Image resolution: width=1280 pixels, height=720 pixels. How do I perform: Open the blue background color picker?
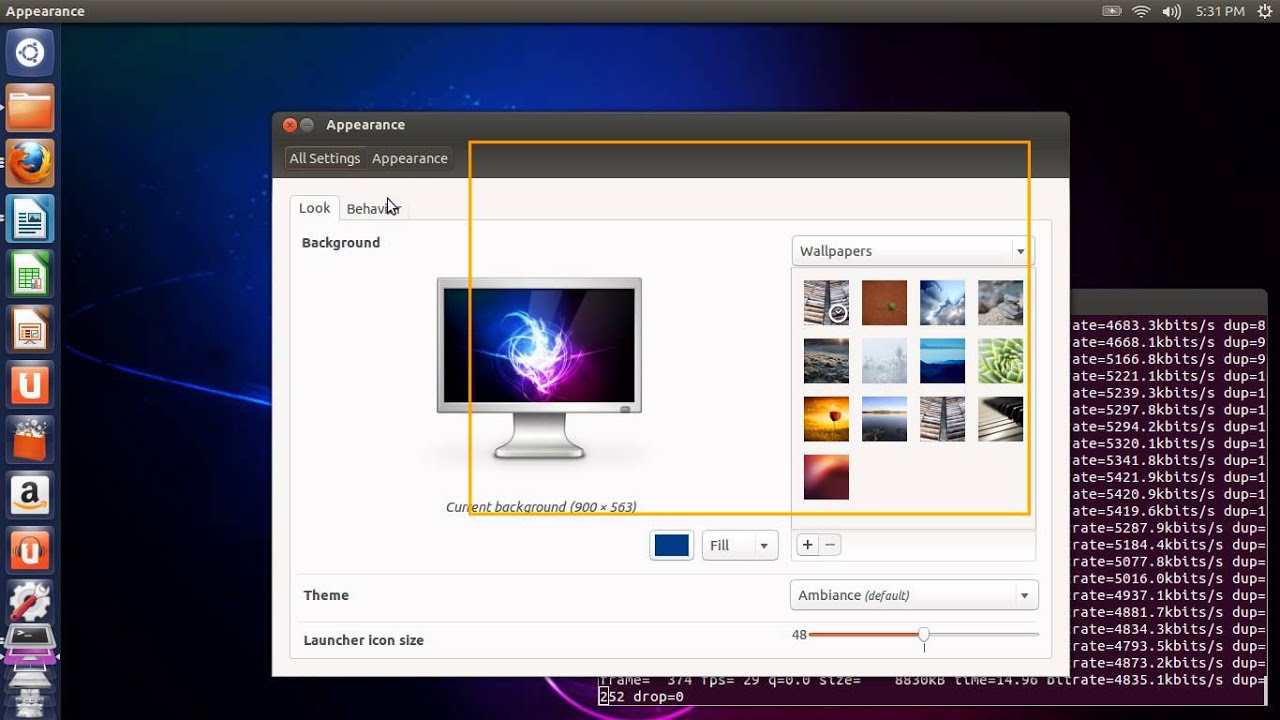[672, 545]
